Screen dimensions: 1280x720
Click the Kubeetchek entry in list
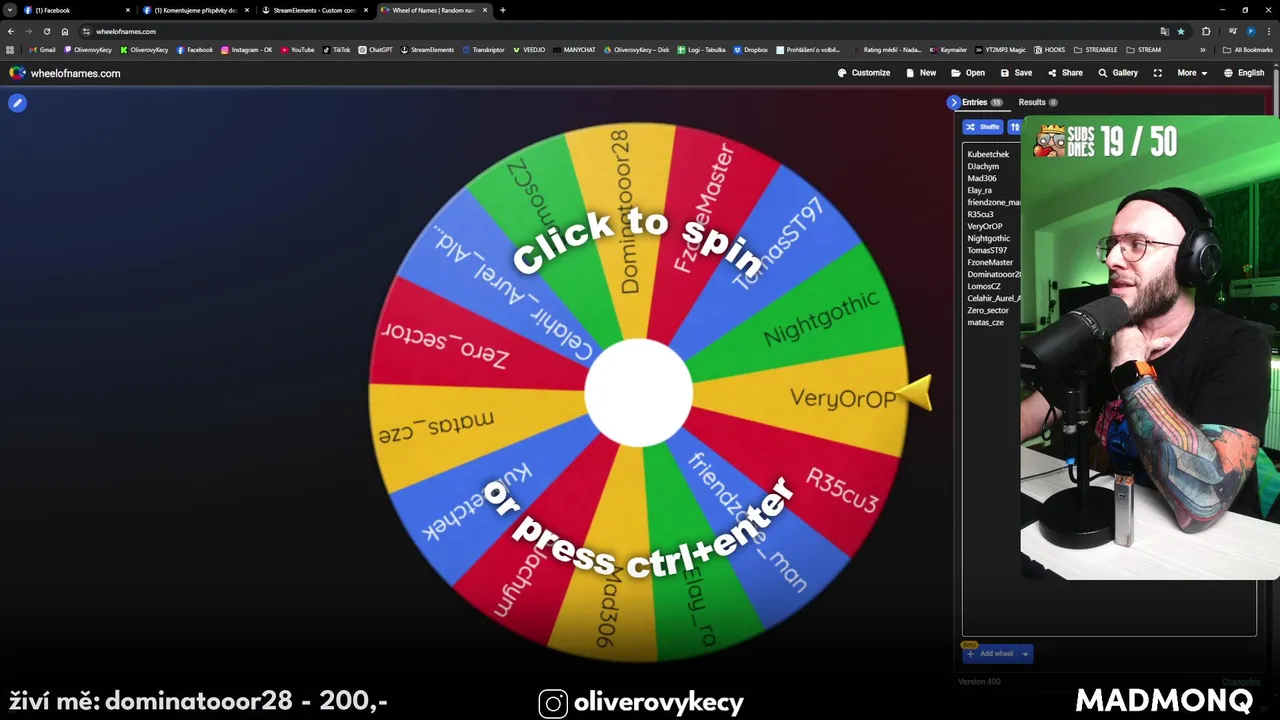click(x=988, y=154)
